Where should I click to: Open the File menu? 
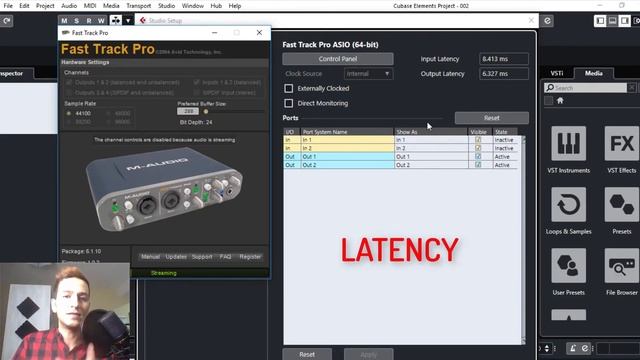point(8,6)
